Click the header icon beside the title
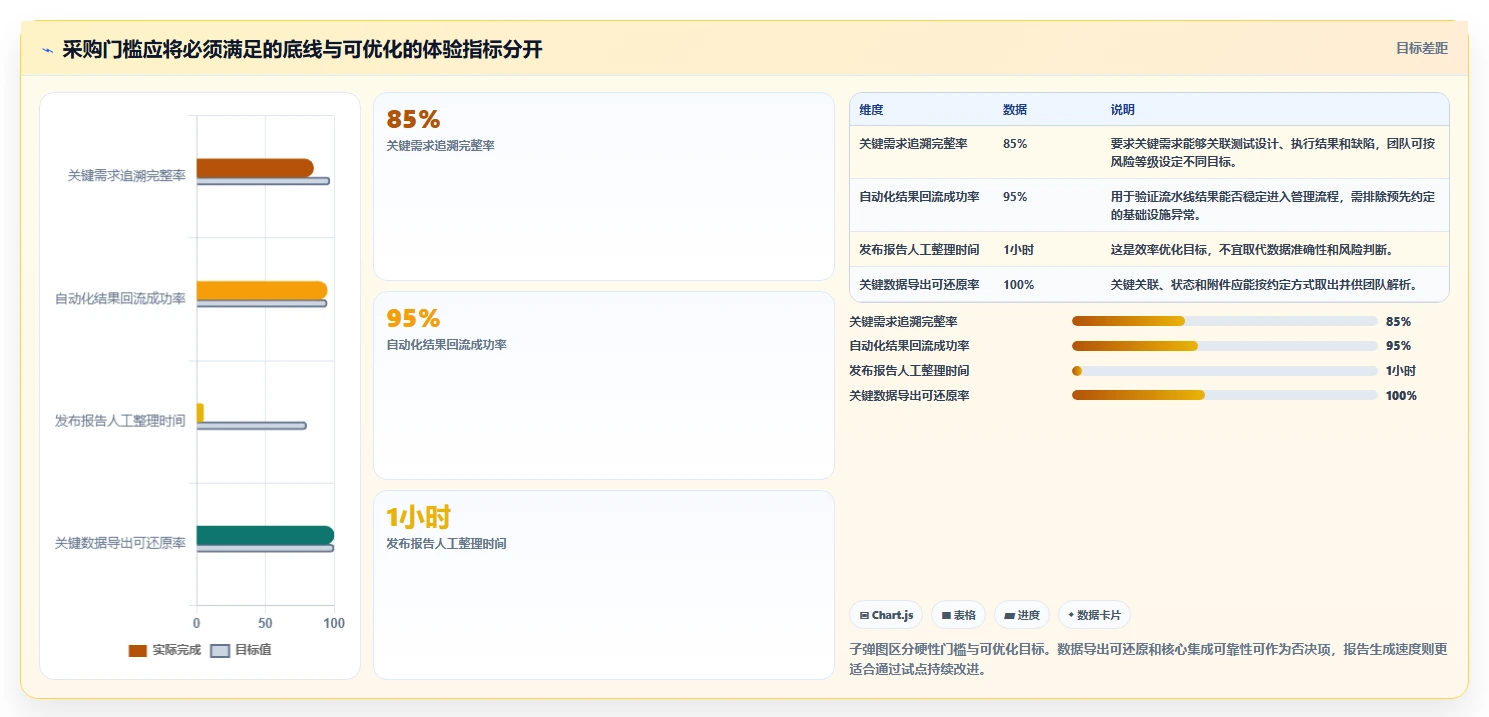The image size is (1489, 717). point(47,50)
